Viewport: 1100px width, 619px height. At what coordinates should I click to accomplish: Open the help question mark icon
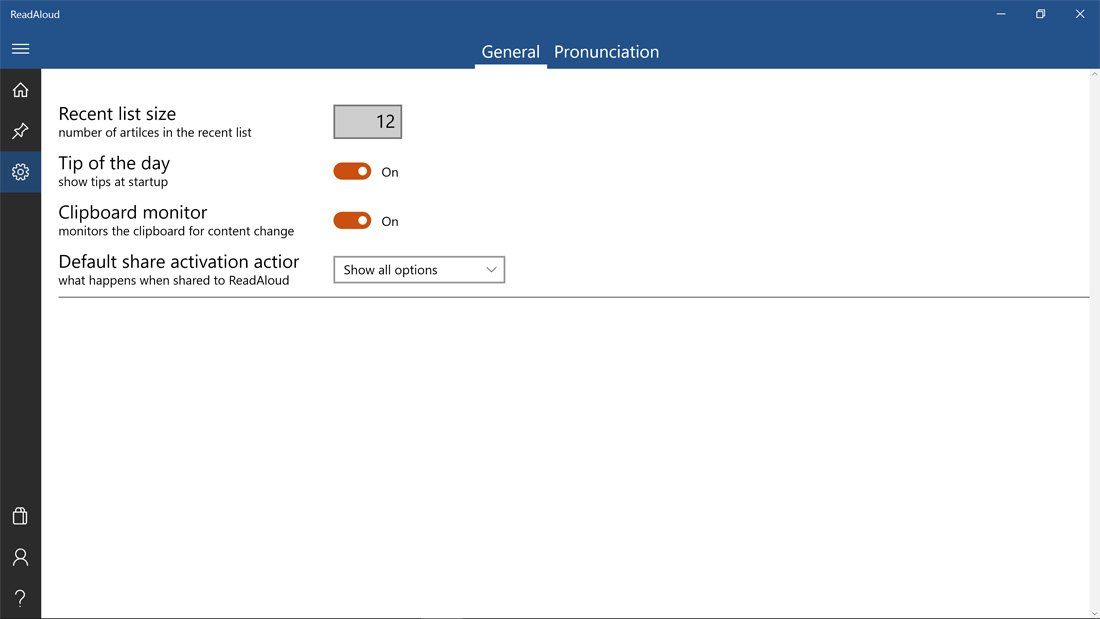(20, 595)
